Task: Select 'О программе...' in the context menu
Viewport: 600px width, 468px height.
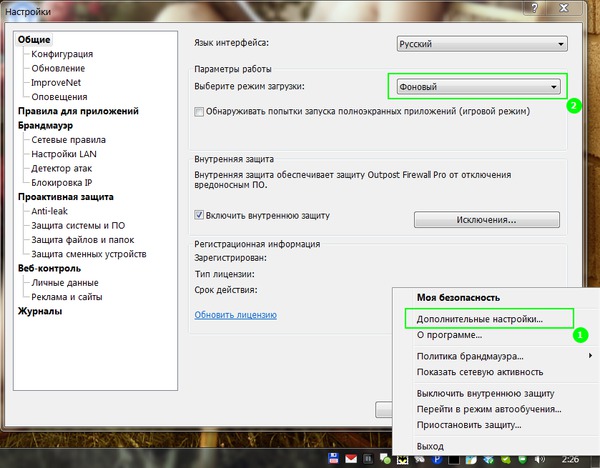Action: pyautogui.click(x=449, y=335)
